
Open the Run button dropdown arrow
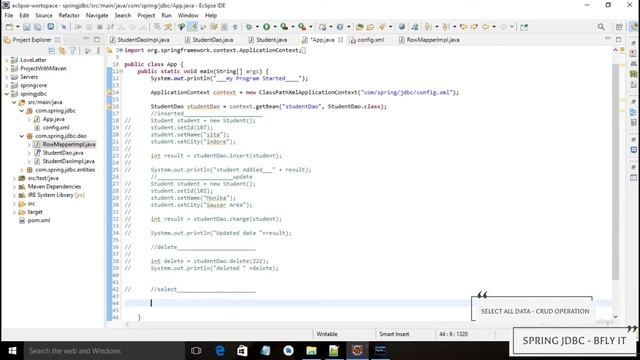point(275,27)
